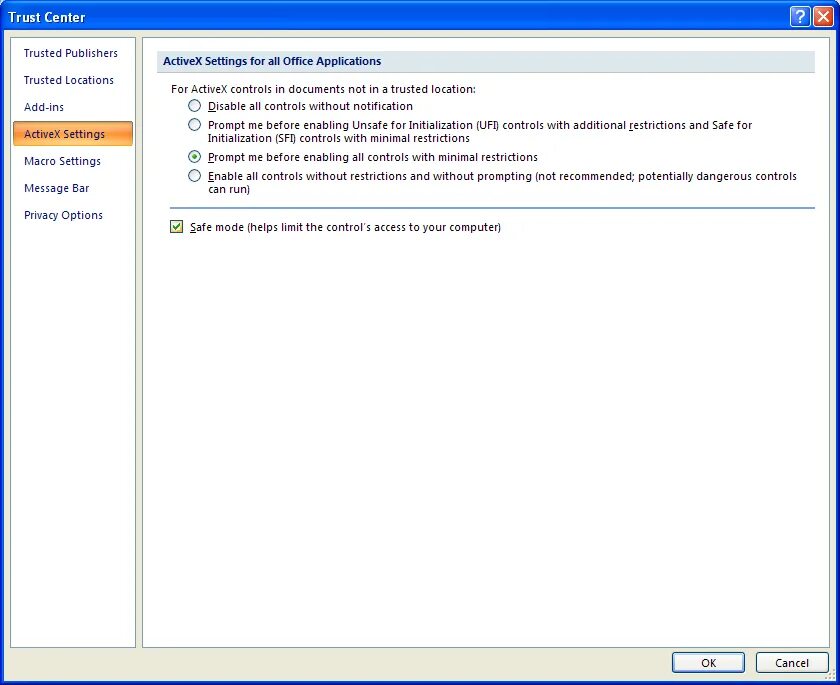Screen dimensions: 840x685
Task: Click the ActiveX Settings for all Office Applications heading
Action: tap(272, 61)
